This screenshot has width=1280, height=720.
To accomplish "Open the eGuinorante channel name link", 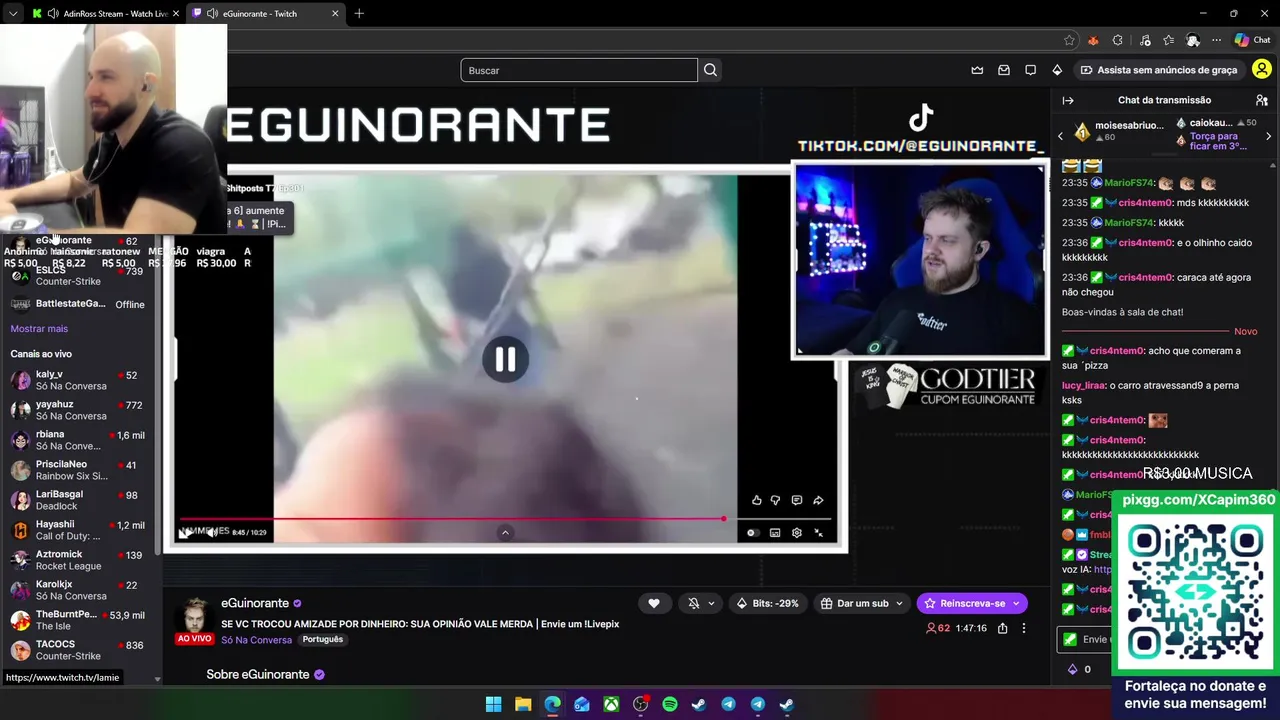I will point(255,603).
